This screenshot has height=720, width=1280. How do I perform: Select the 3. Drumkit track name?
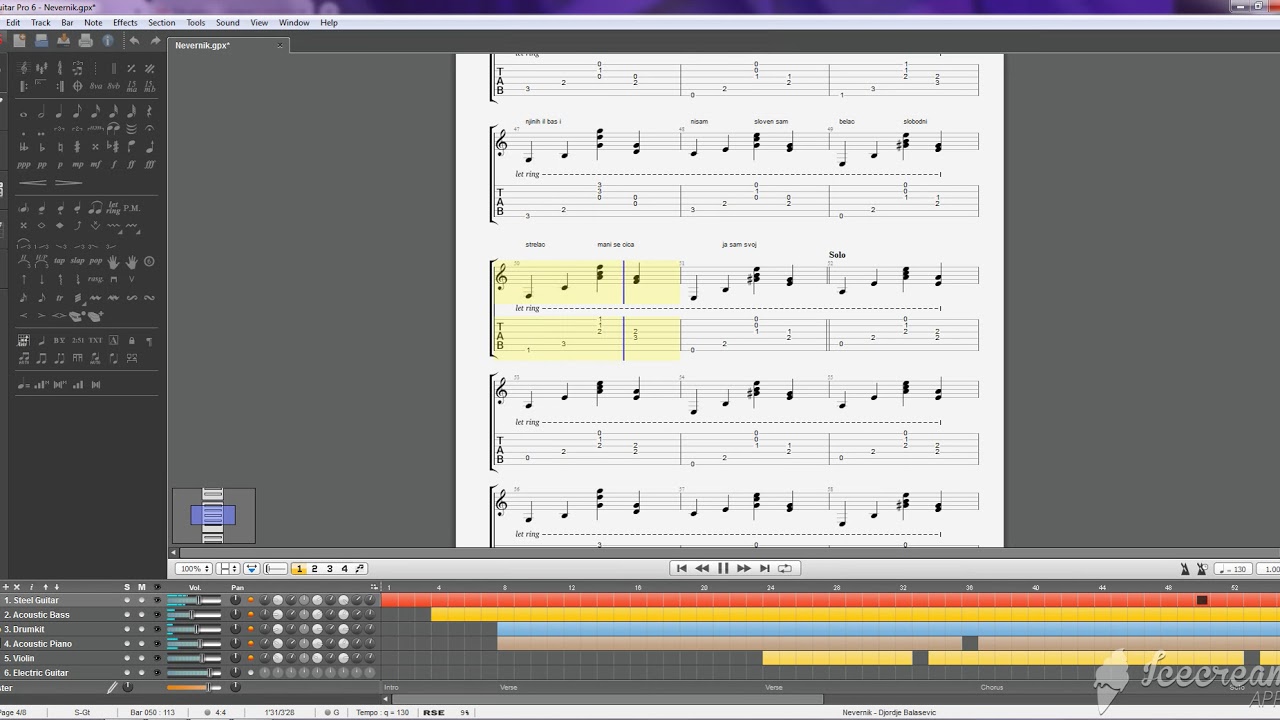24,629
